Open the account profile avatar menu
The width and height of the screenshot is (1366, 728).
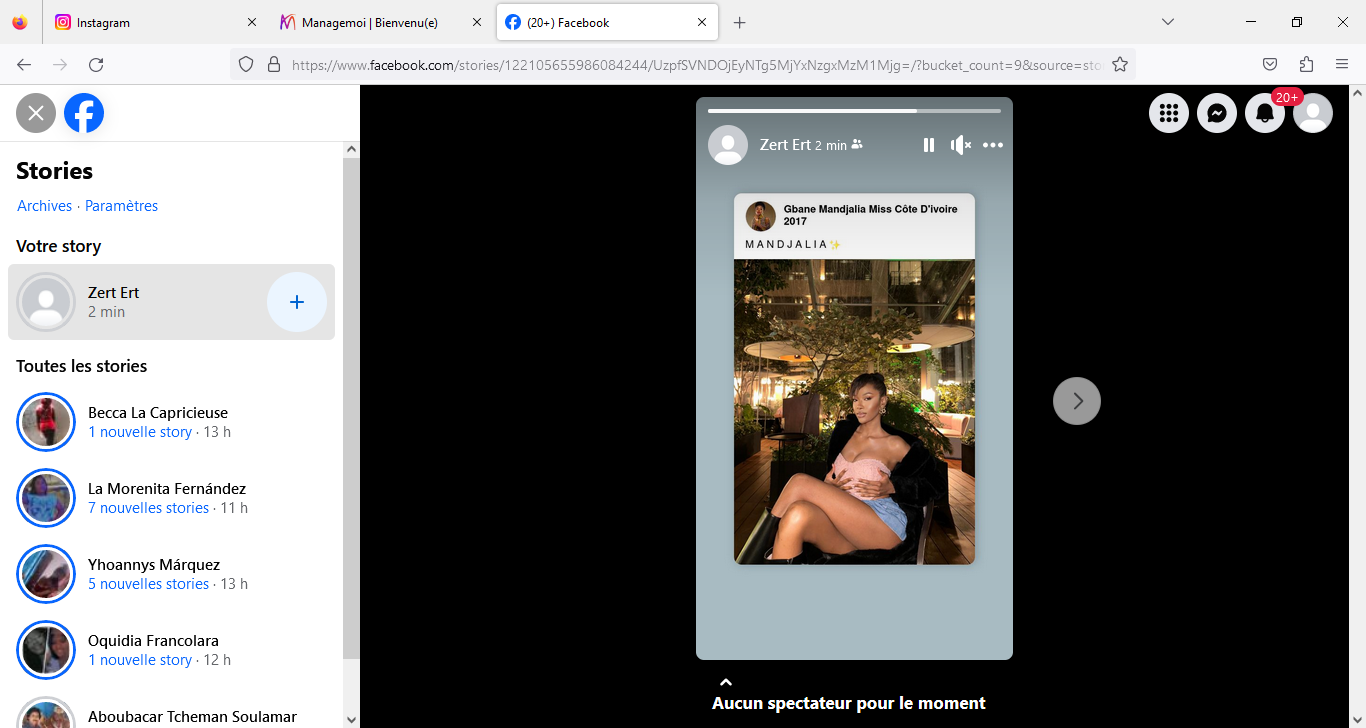pos(1313,113)
